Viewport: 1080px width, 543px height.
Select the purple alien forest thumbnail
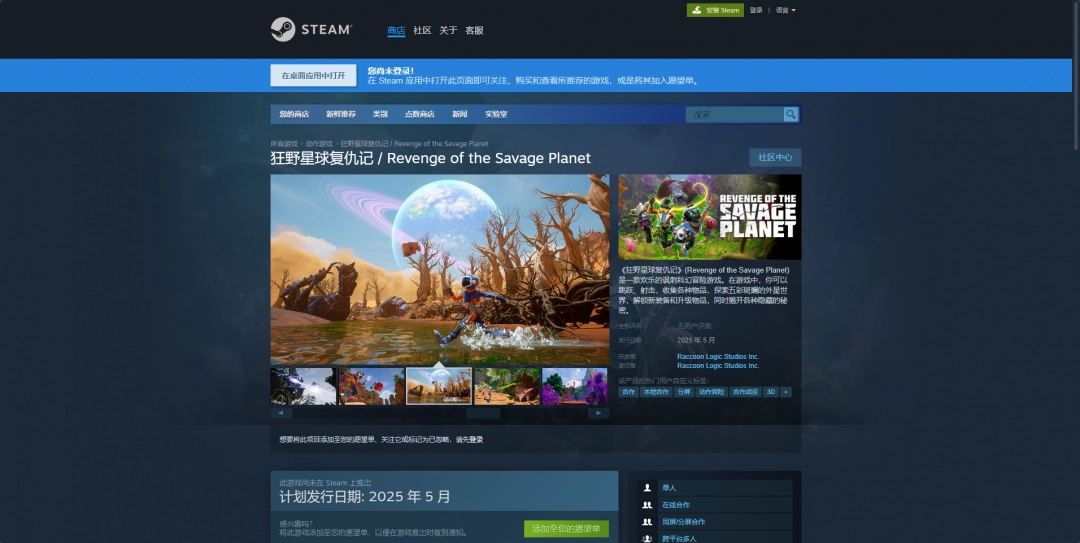coord(575,386)
